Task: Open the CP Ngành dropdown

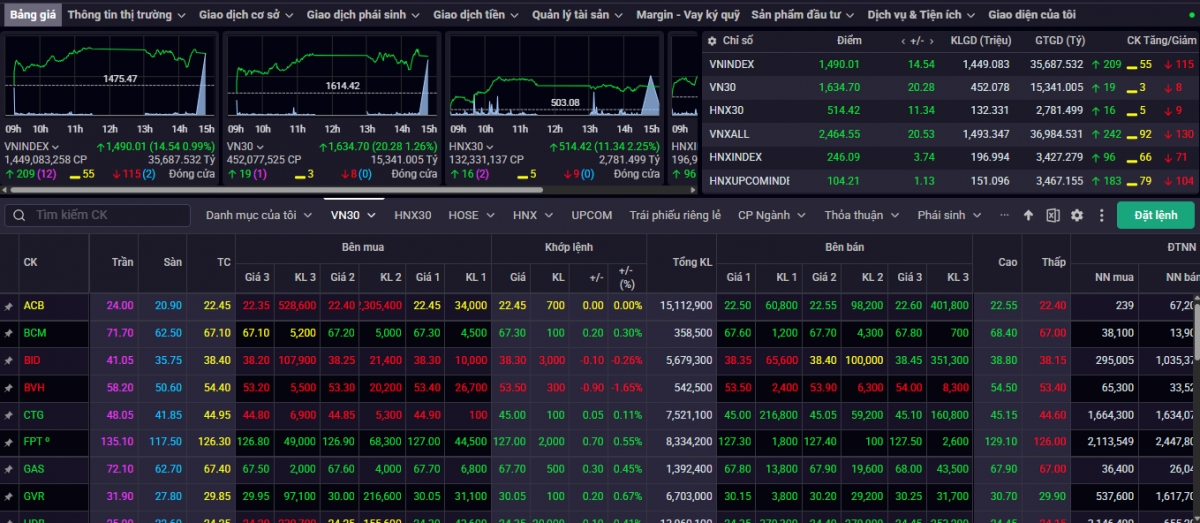Action: [771, 215]
